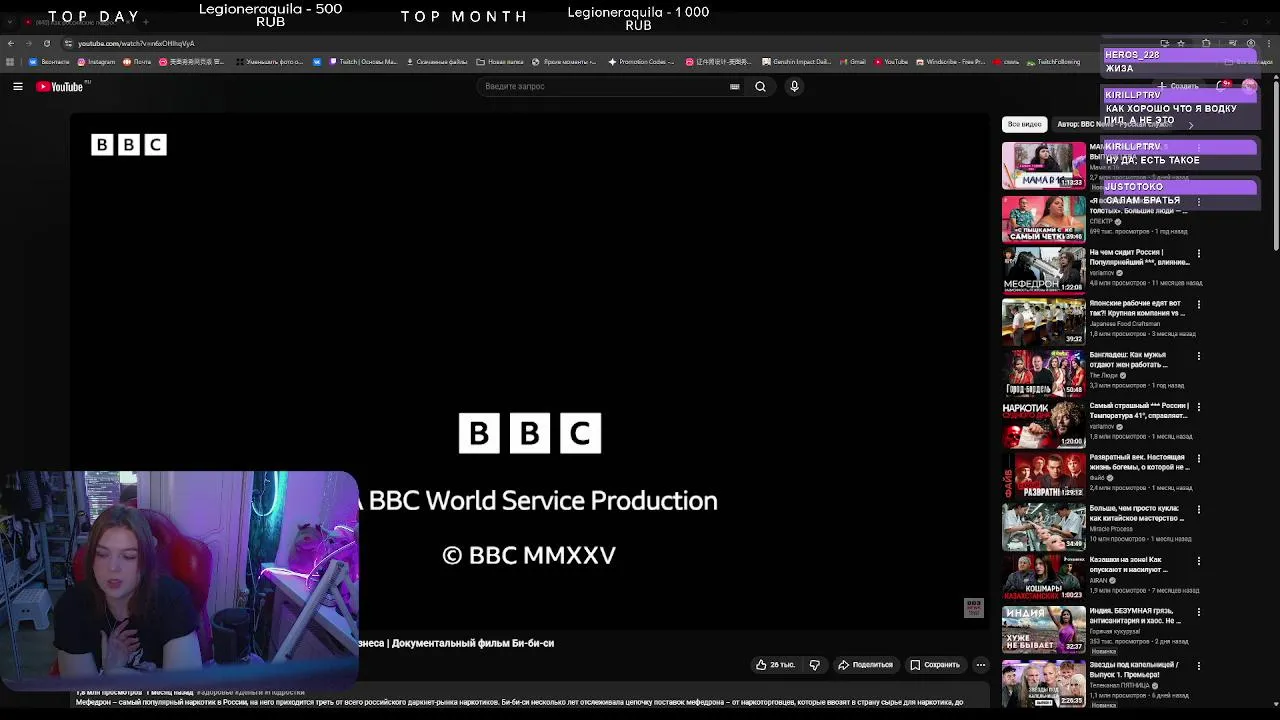Open the Gmail bookmark

coord(852,62)
